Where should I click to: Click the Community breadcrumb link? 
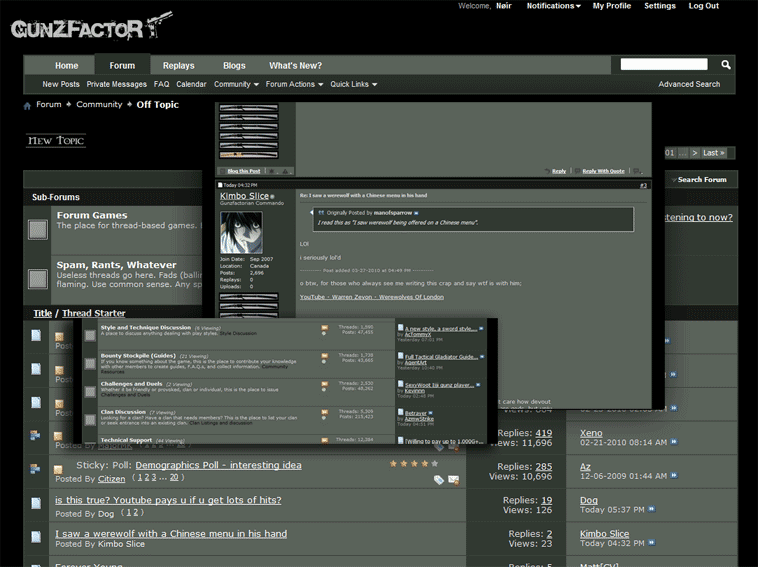point(99,104)
